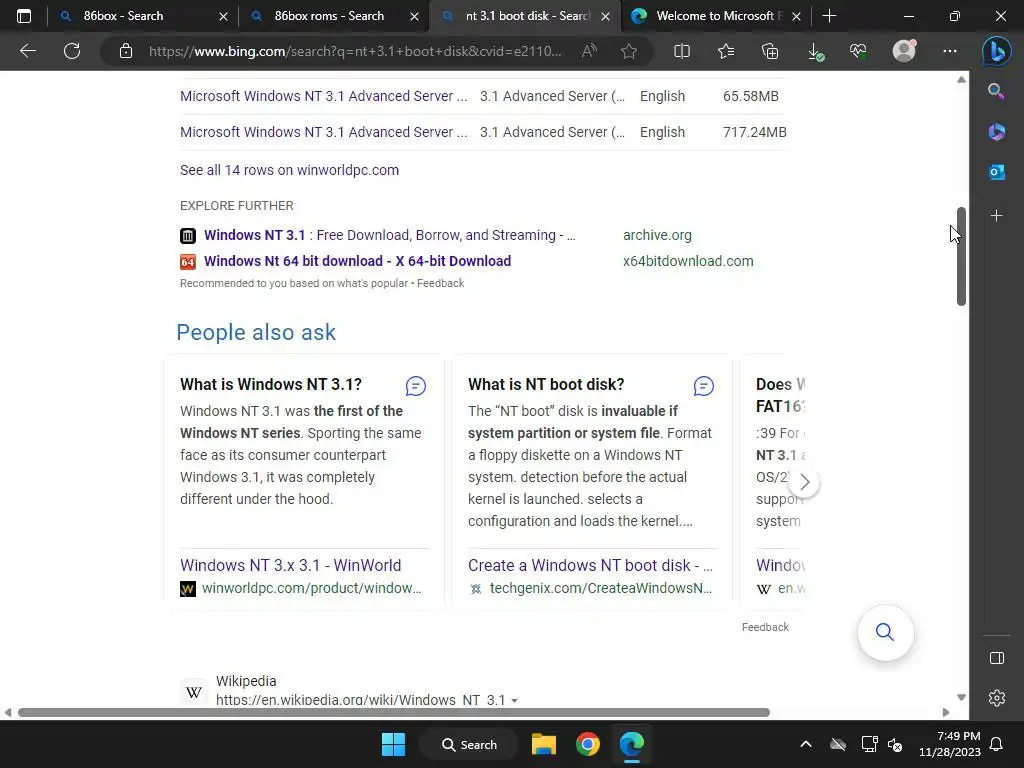The width and height of the screenshot is (1024, 768).
Task: Add a site to sidebar plus
Action: click(997, 216)
